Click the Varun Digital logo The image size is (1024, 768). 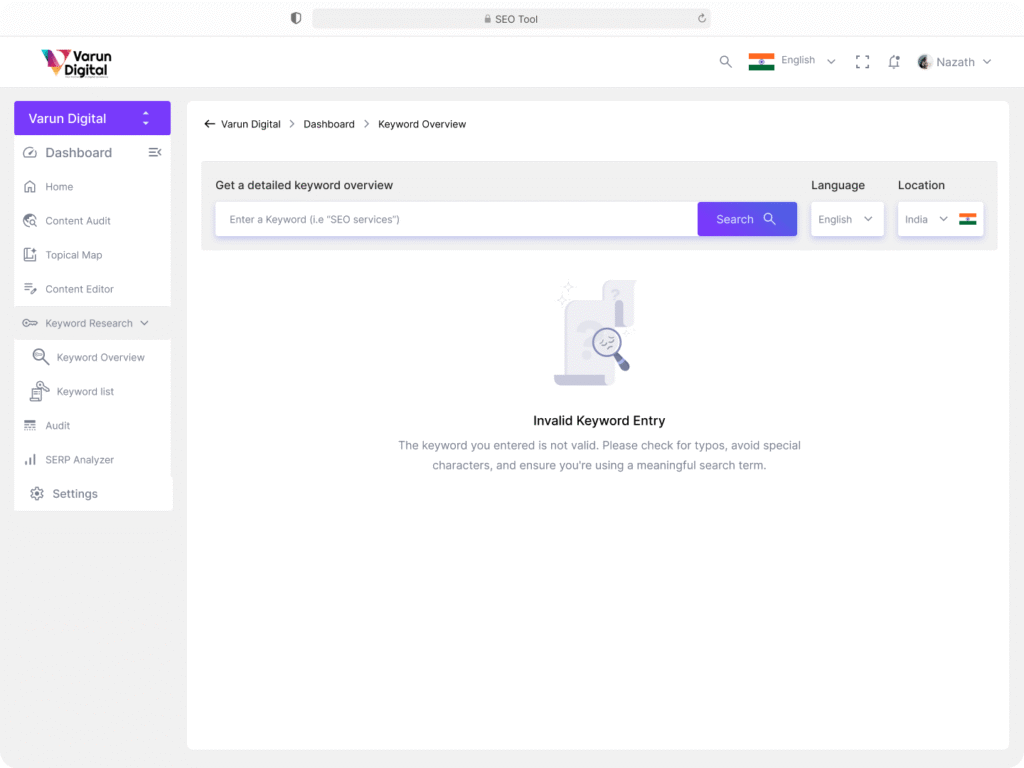[77, 63]
